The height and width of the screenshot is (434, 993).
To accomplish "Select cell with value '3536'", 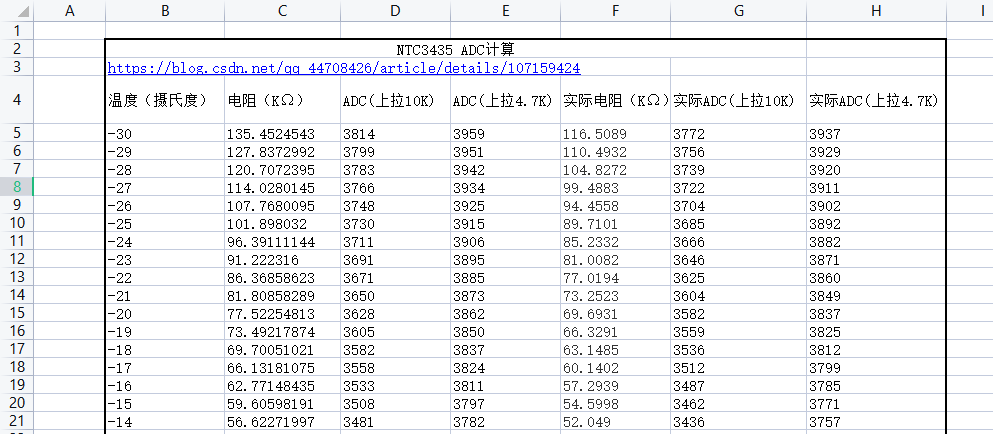I will click(x=738, y=350).
